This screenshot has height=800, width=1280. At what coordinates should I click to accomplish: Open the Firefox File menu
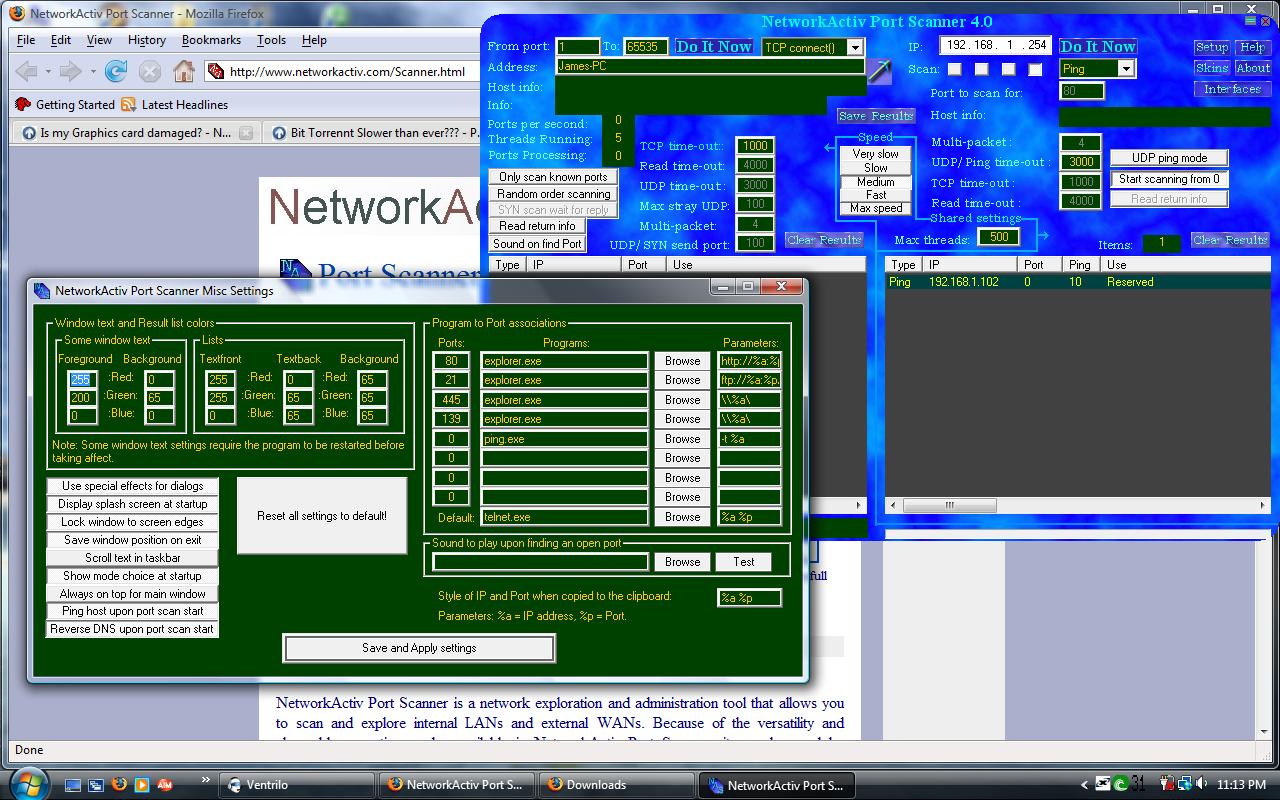point(26,40)
